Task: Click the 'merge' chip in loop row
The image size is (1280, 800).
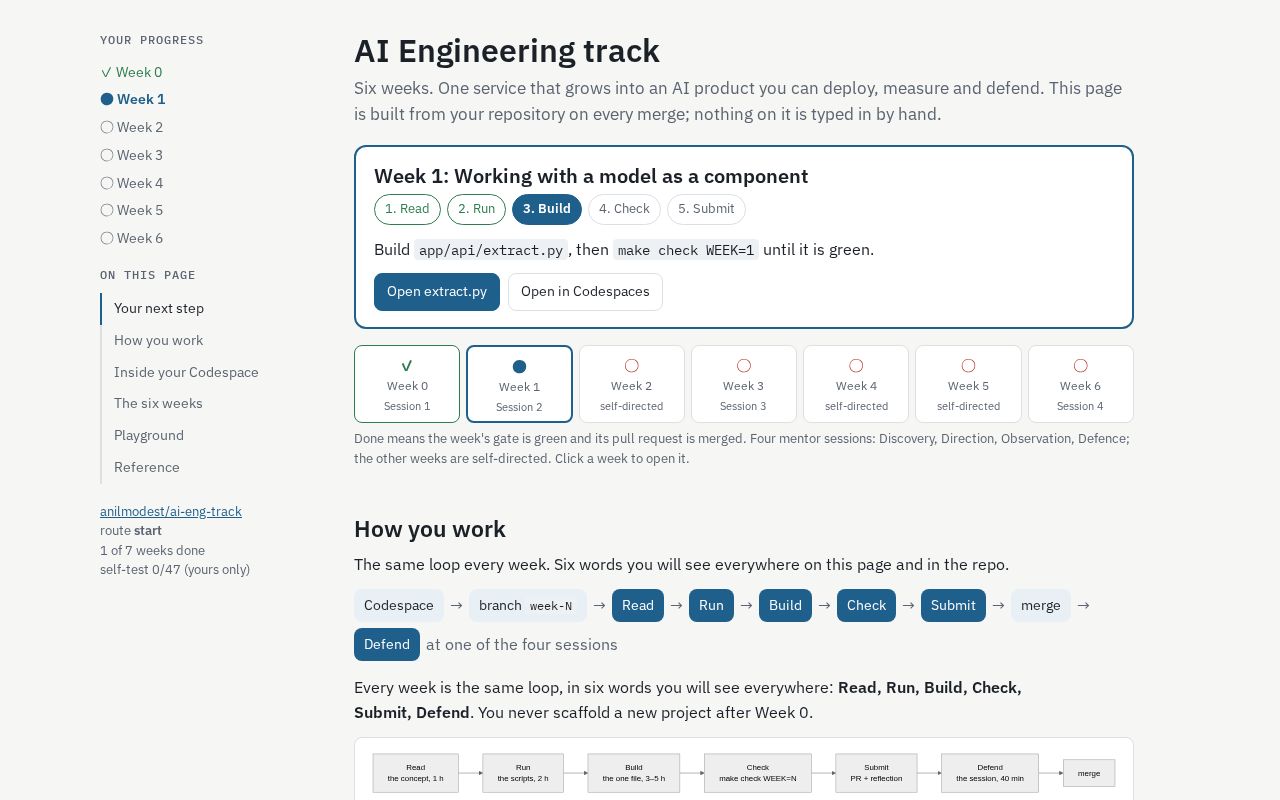Action: pos(1041,605)
